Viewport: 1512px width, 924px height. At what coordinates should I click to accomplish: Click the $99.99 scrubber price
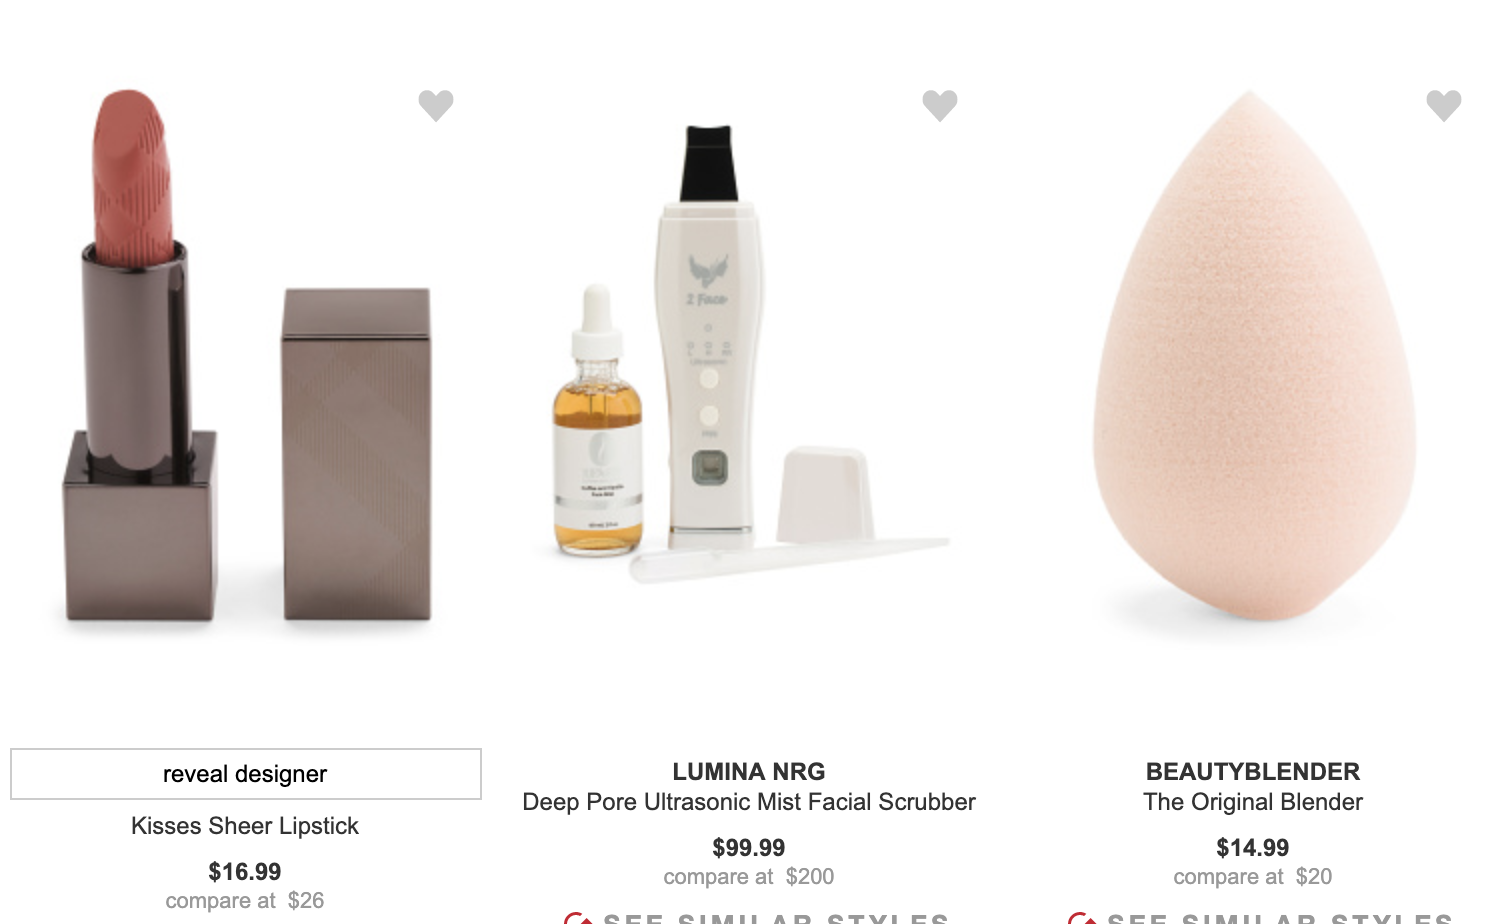(749, 848)
